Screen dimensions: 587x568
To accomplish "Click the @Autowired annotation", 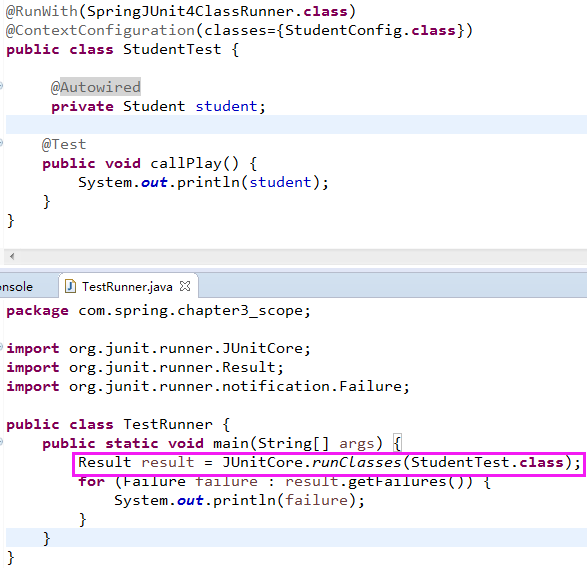I will pos(95,87).
